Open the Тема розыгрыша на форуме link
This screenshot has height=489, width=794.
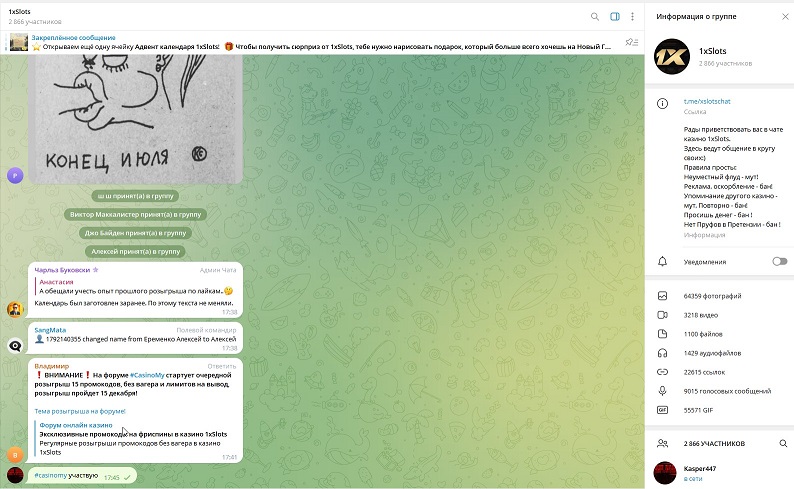(x=80, y=411)
